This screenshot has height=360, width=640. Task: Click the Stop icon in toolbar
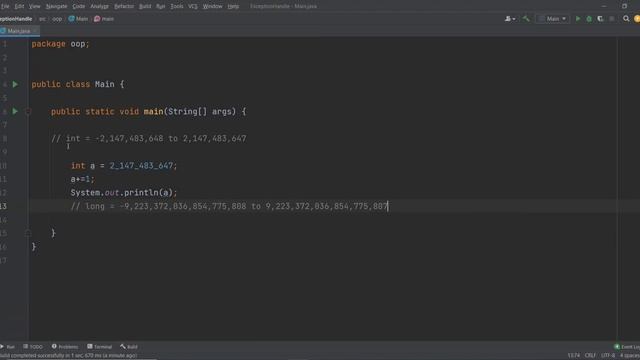point(611,19)
